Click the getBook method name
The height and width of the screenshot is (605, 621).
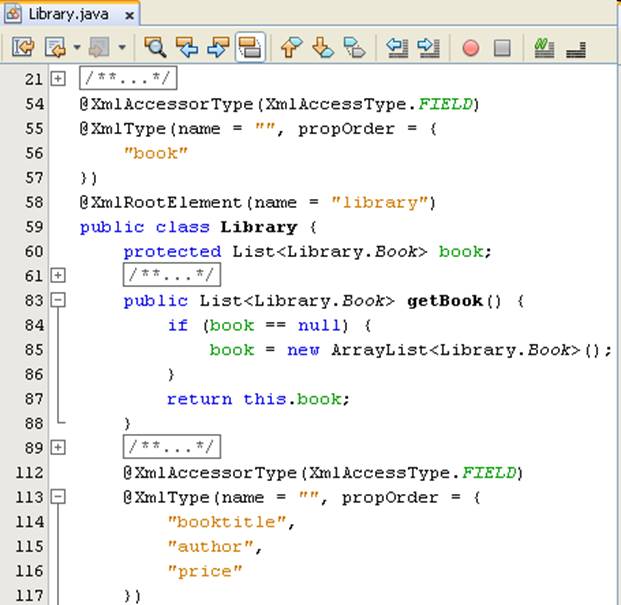(445, 301)
